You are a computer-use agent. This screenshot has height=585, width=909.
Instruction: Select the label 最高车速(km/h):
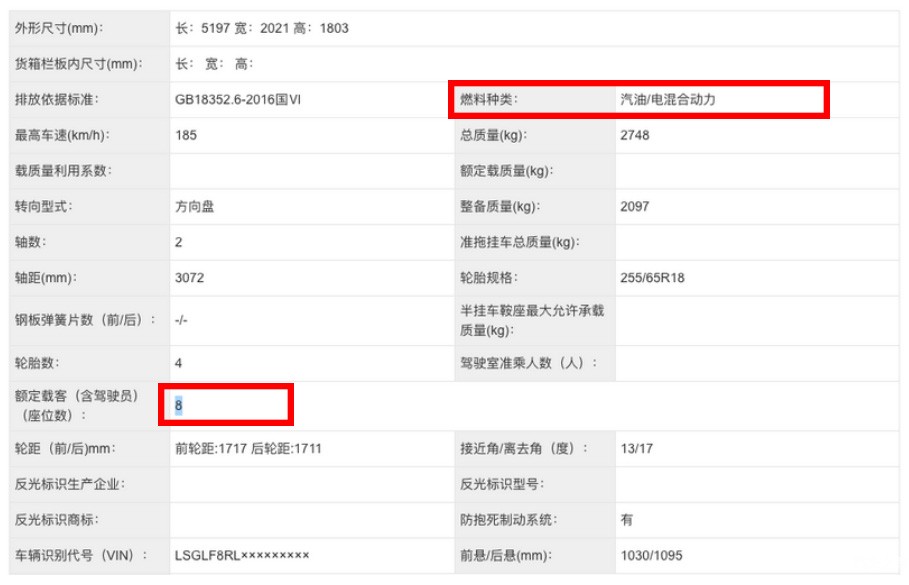(x=63, y=136)
